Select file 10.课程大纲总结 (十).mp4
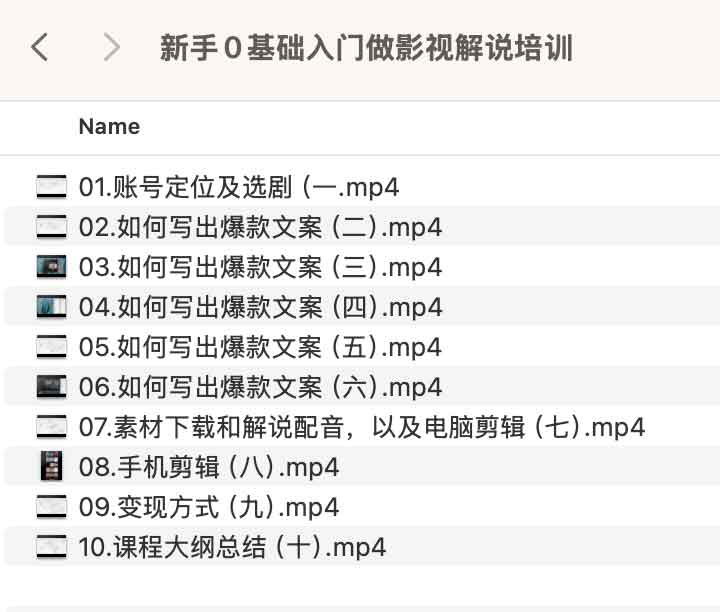The width and height of the screenshot is (720, 612). pos(232,547)
